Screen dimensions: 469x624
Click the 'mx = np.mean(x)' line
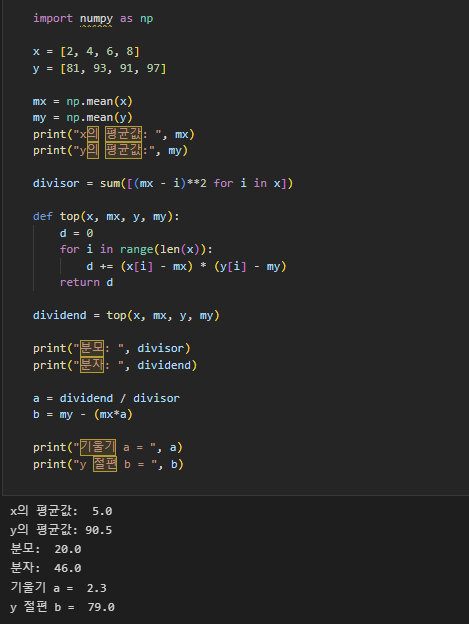[83, 101]
